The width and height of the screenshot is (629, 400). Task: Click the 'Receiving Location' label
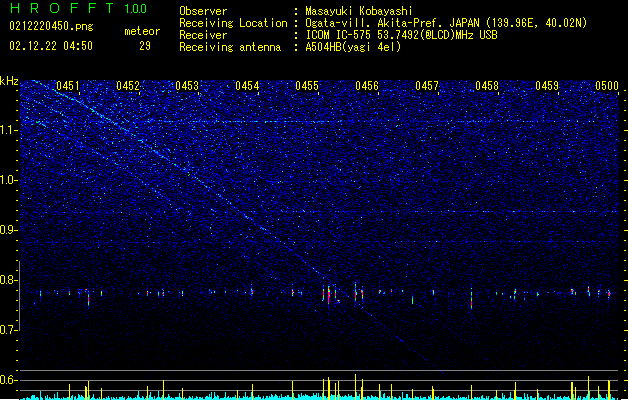coord(233,23)
